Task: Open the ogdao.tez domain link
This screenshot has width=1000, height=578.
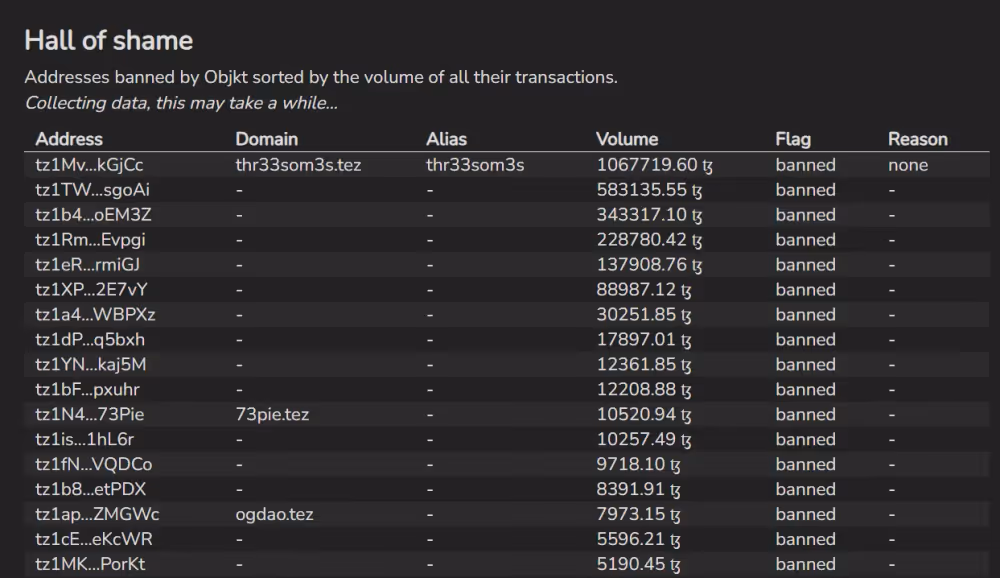Action: [x=274, y=515]
